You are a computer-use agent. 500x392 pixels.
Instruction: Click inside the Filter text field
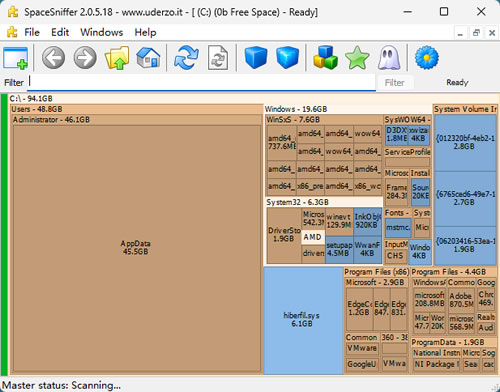point(201,82)
